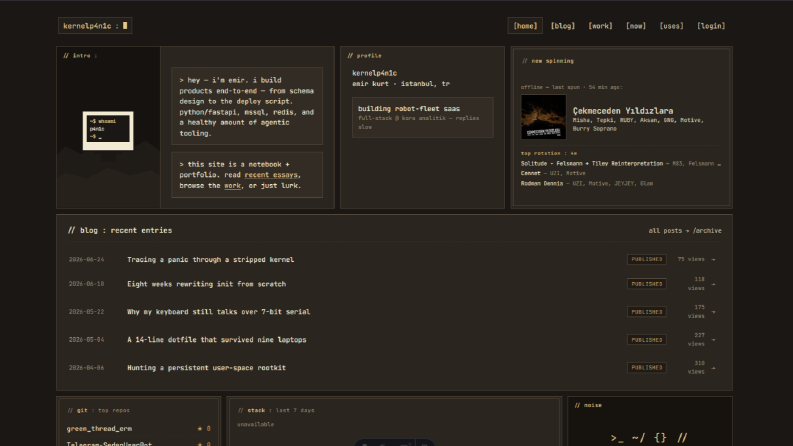Image resolution: width=793 pixels, height=446 pixels.
Task: Open the 'Cennet' track
Action: (531, 173)
